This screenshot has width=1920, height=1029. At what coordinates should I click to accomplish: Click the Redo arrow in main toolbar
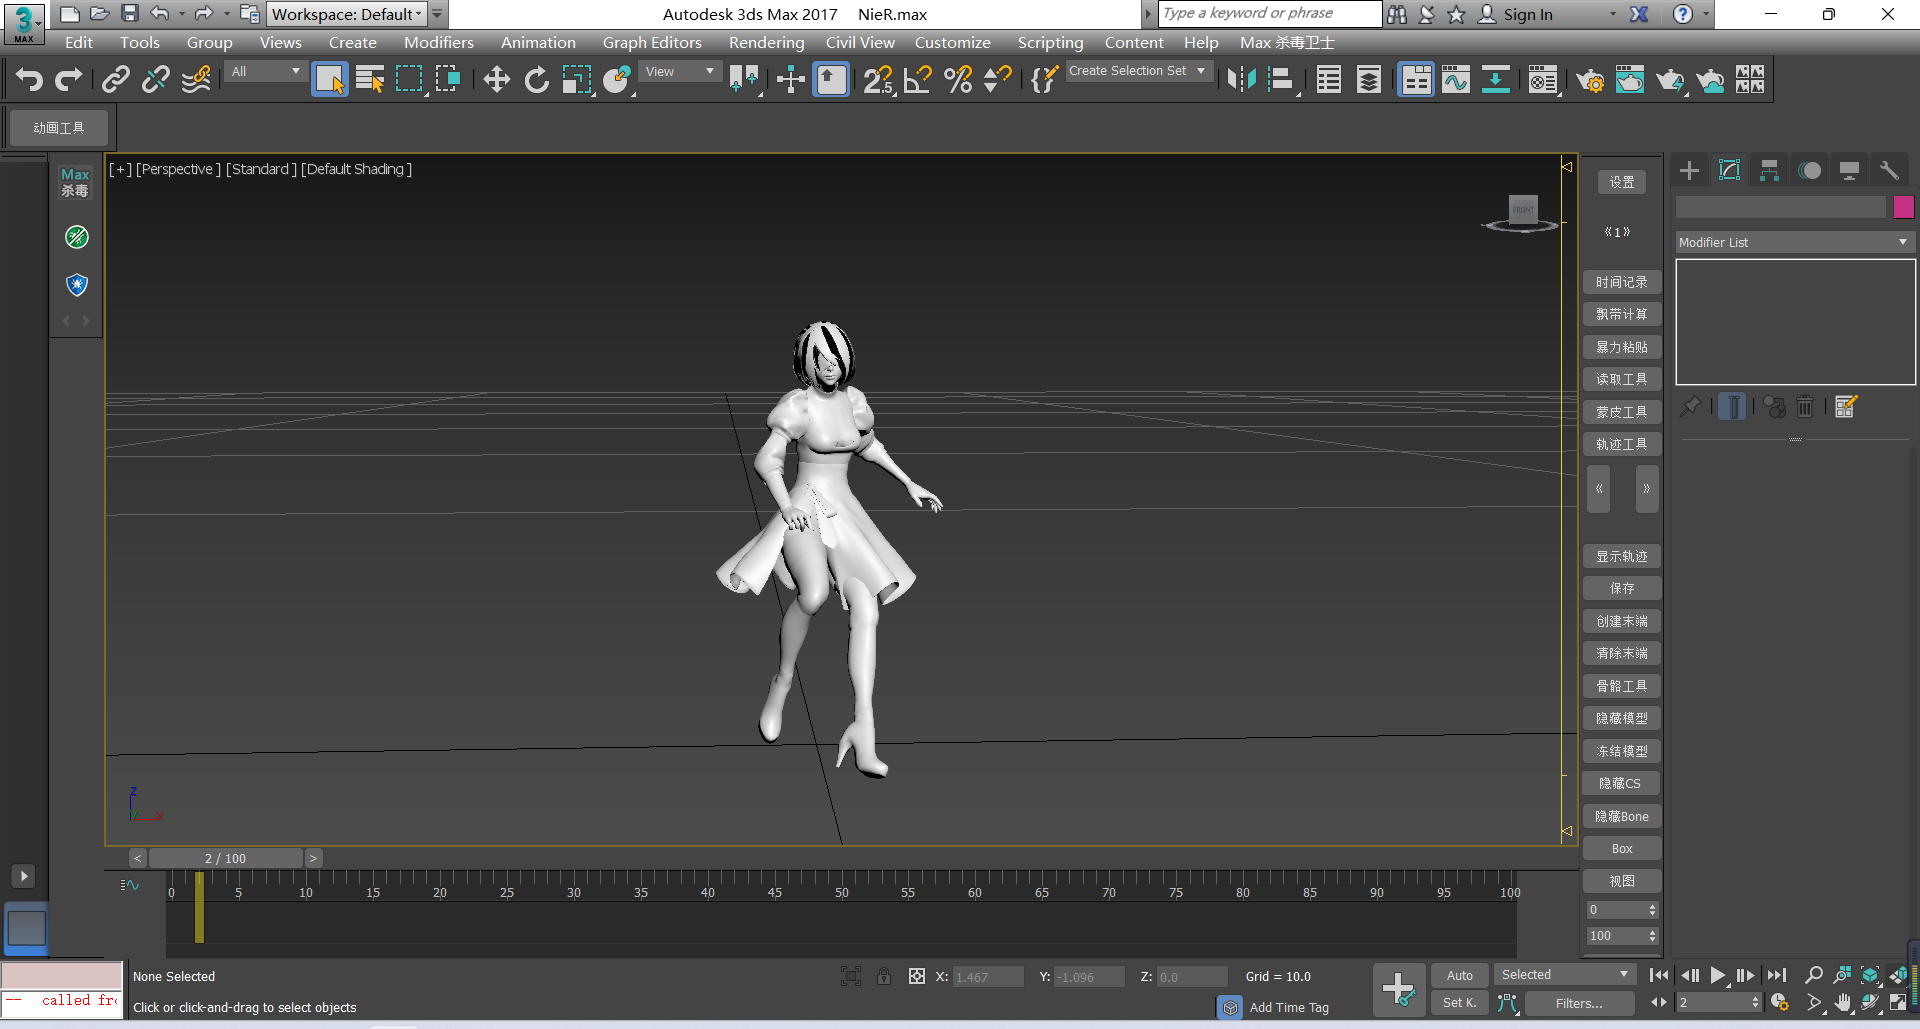pos(68,79)
